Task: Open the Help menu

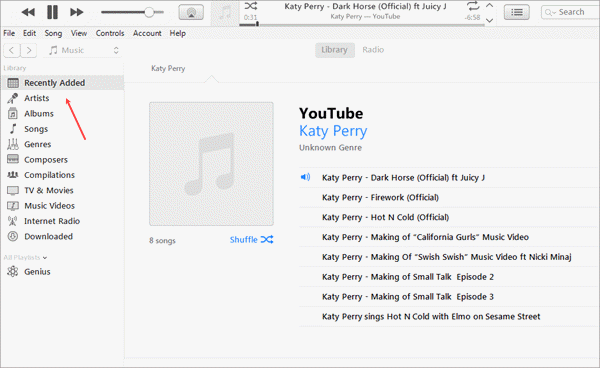Action: (178, 33)
